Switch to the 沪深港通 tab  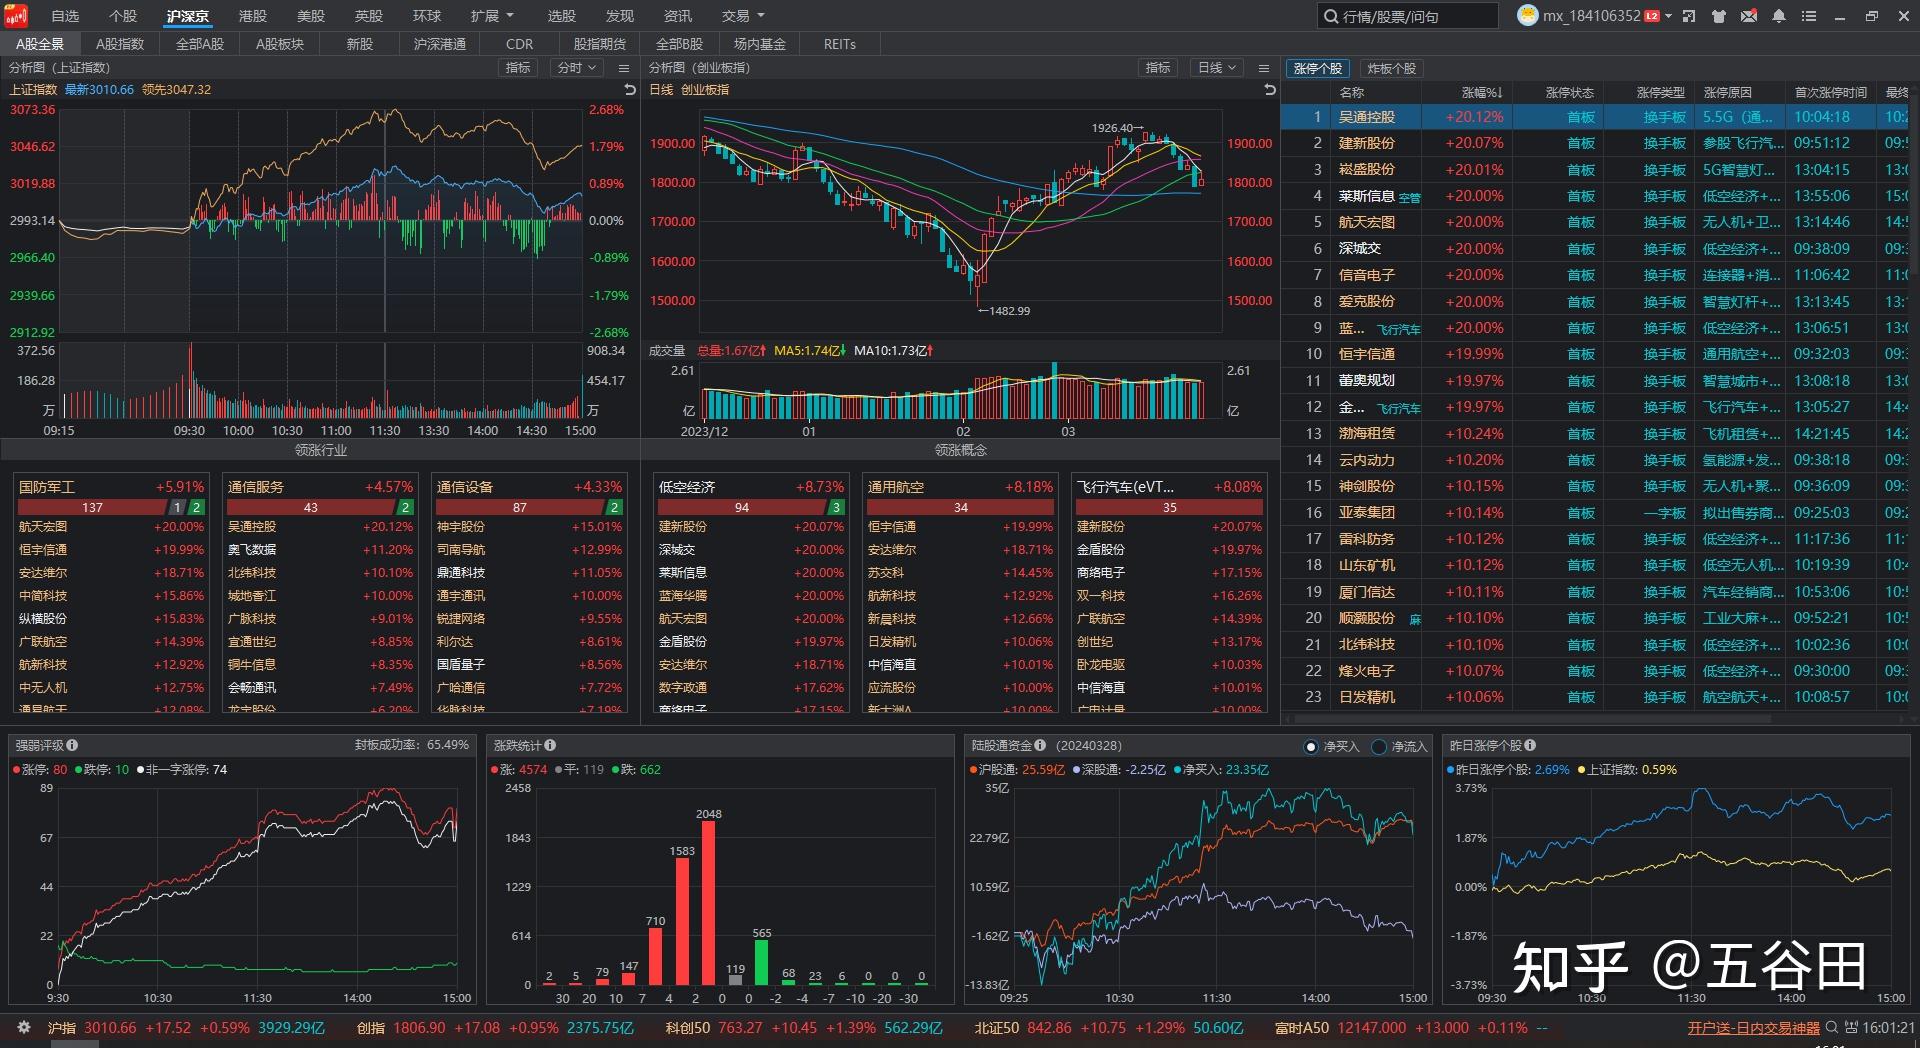tap(440, 44)
